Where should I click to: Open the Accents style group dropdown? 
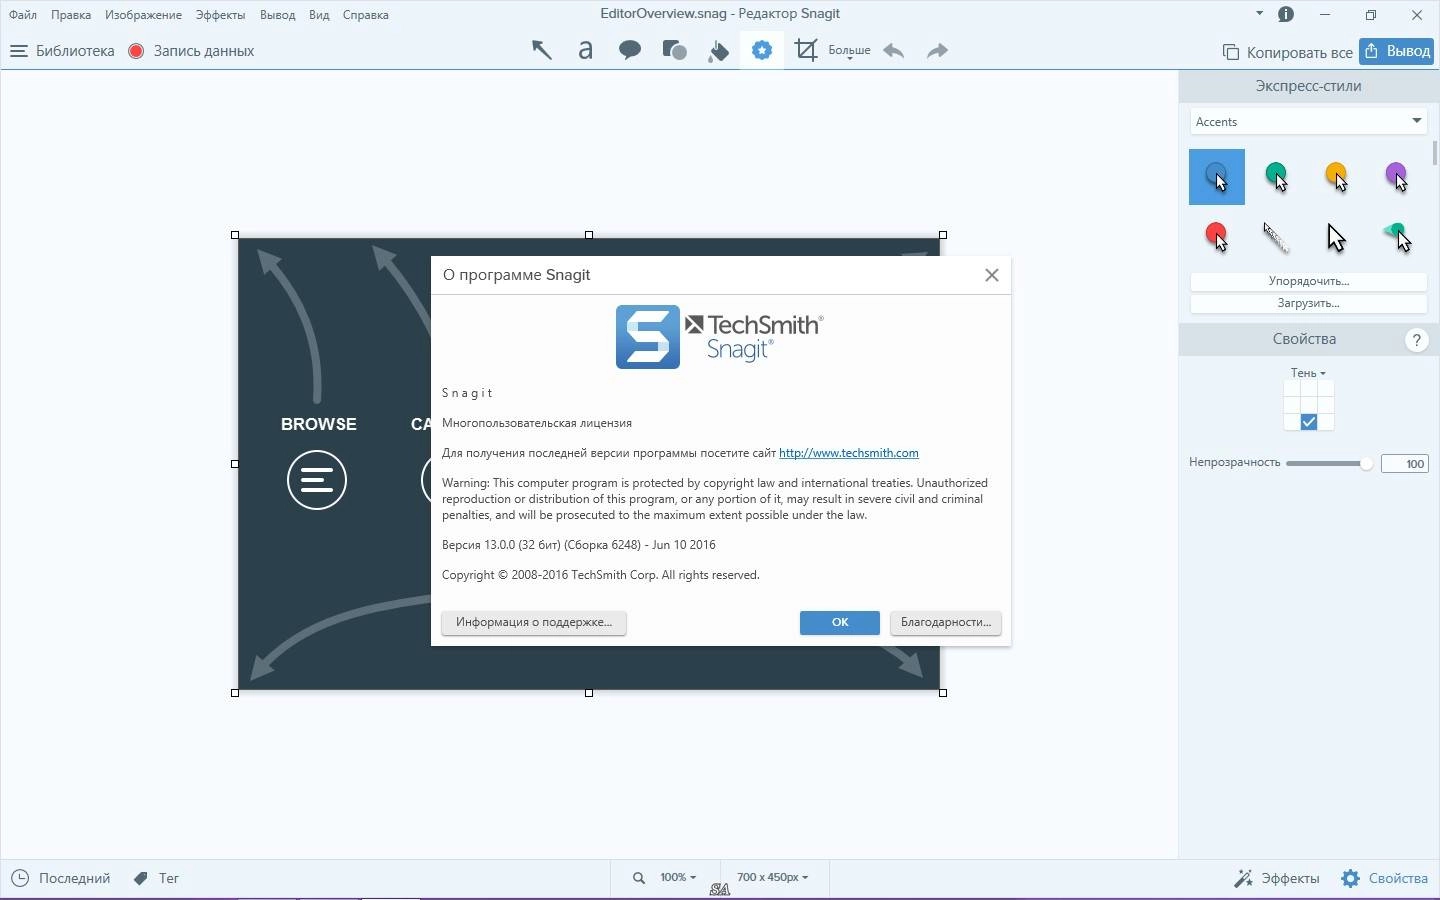[x=1308, y=121]
